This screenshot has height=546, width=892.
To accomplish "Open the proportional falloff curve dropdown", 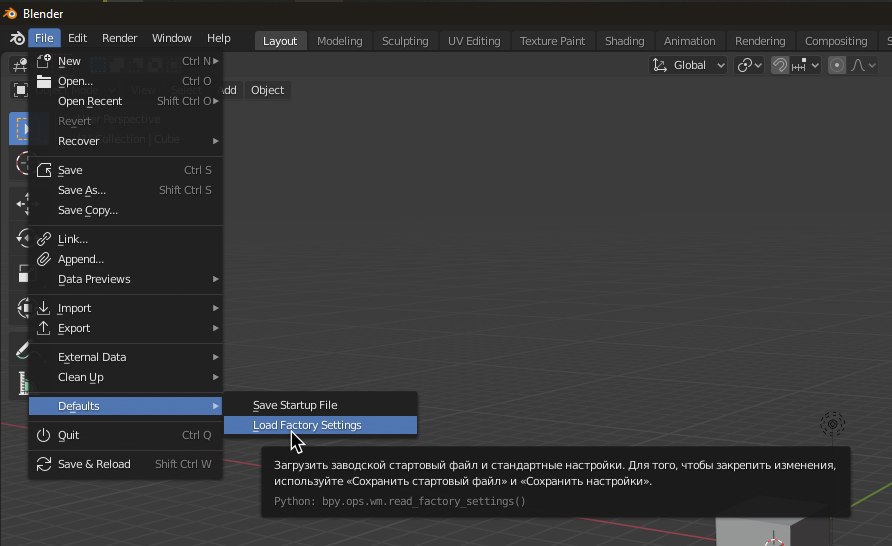I will (863, 65).
